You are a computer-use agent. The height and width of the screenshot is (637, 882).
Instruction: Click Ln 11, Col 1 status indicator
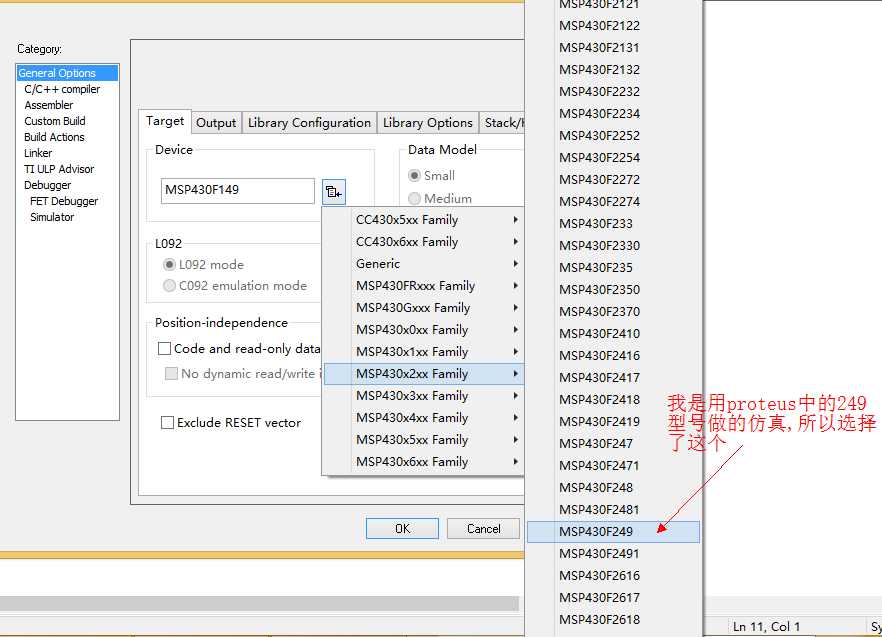(766, 626)
